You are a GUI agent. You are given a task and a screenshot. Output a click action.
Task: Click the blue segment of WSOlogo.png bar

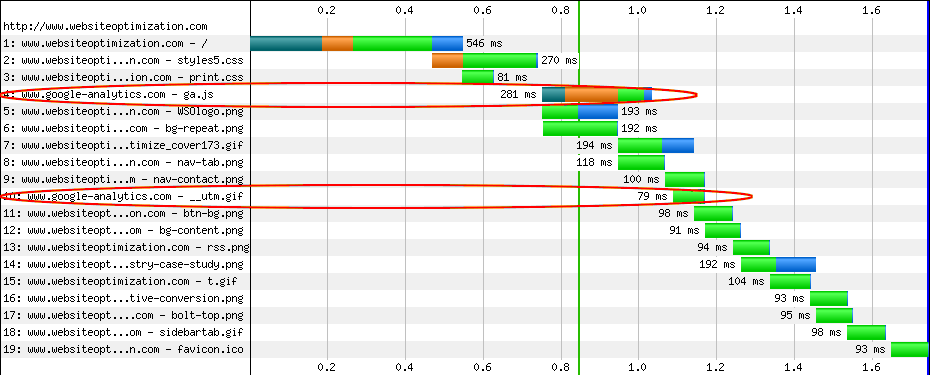pos(598,112)
